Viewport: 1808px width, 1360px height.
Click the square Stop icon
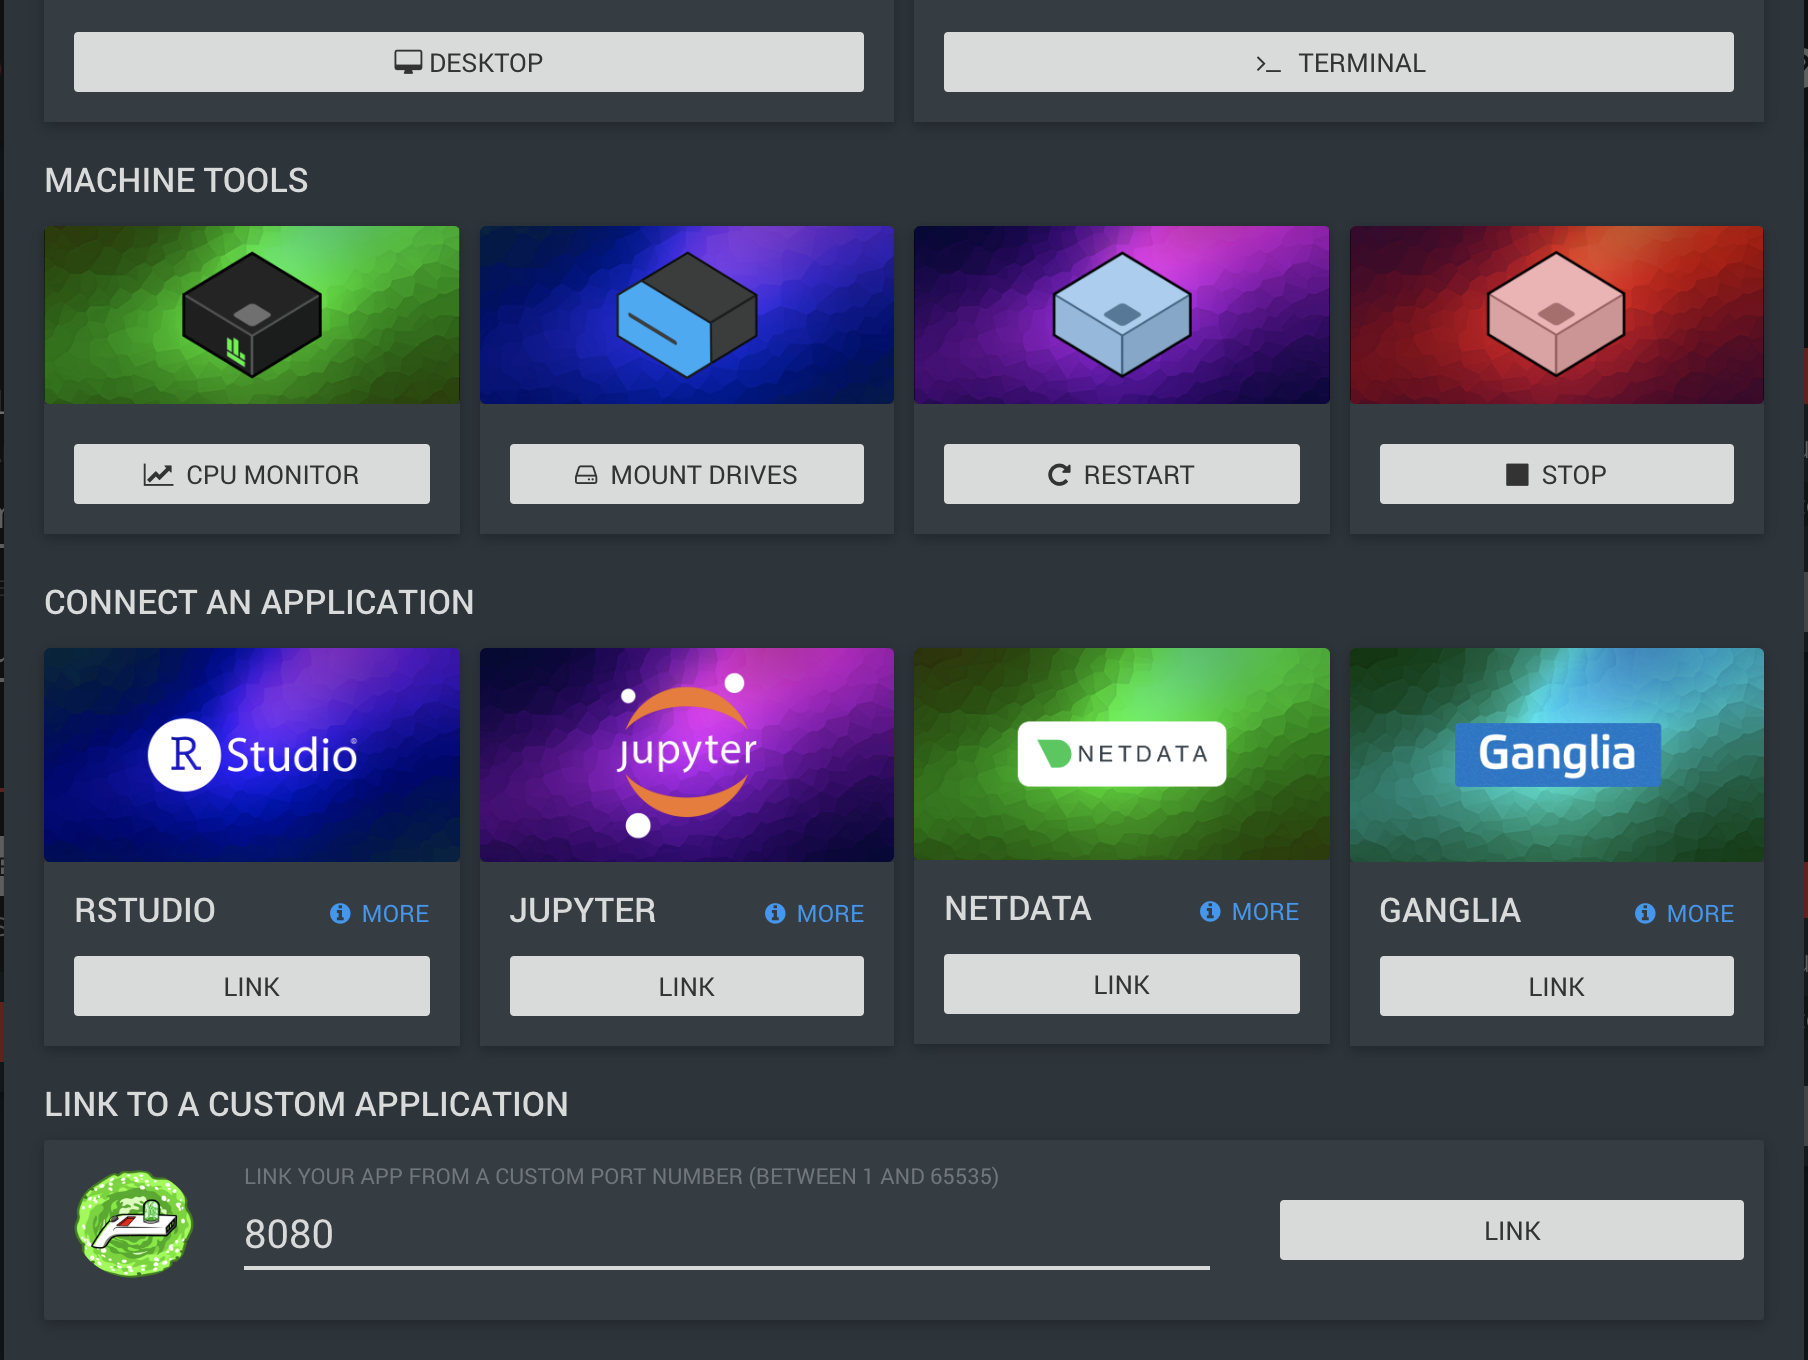click(1517, 475)
